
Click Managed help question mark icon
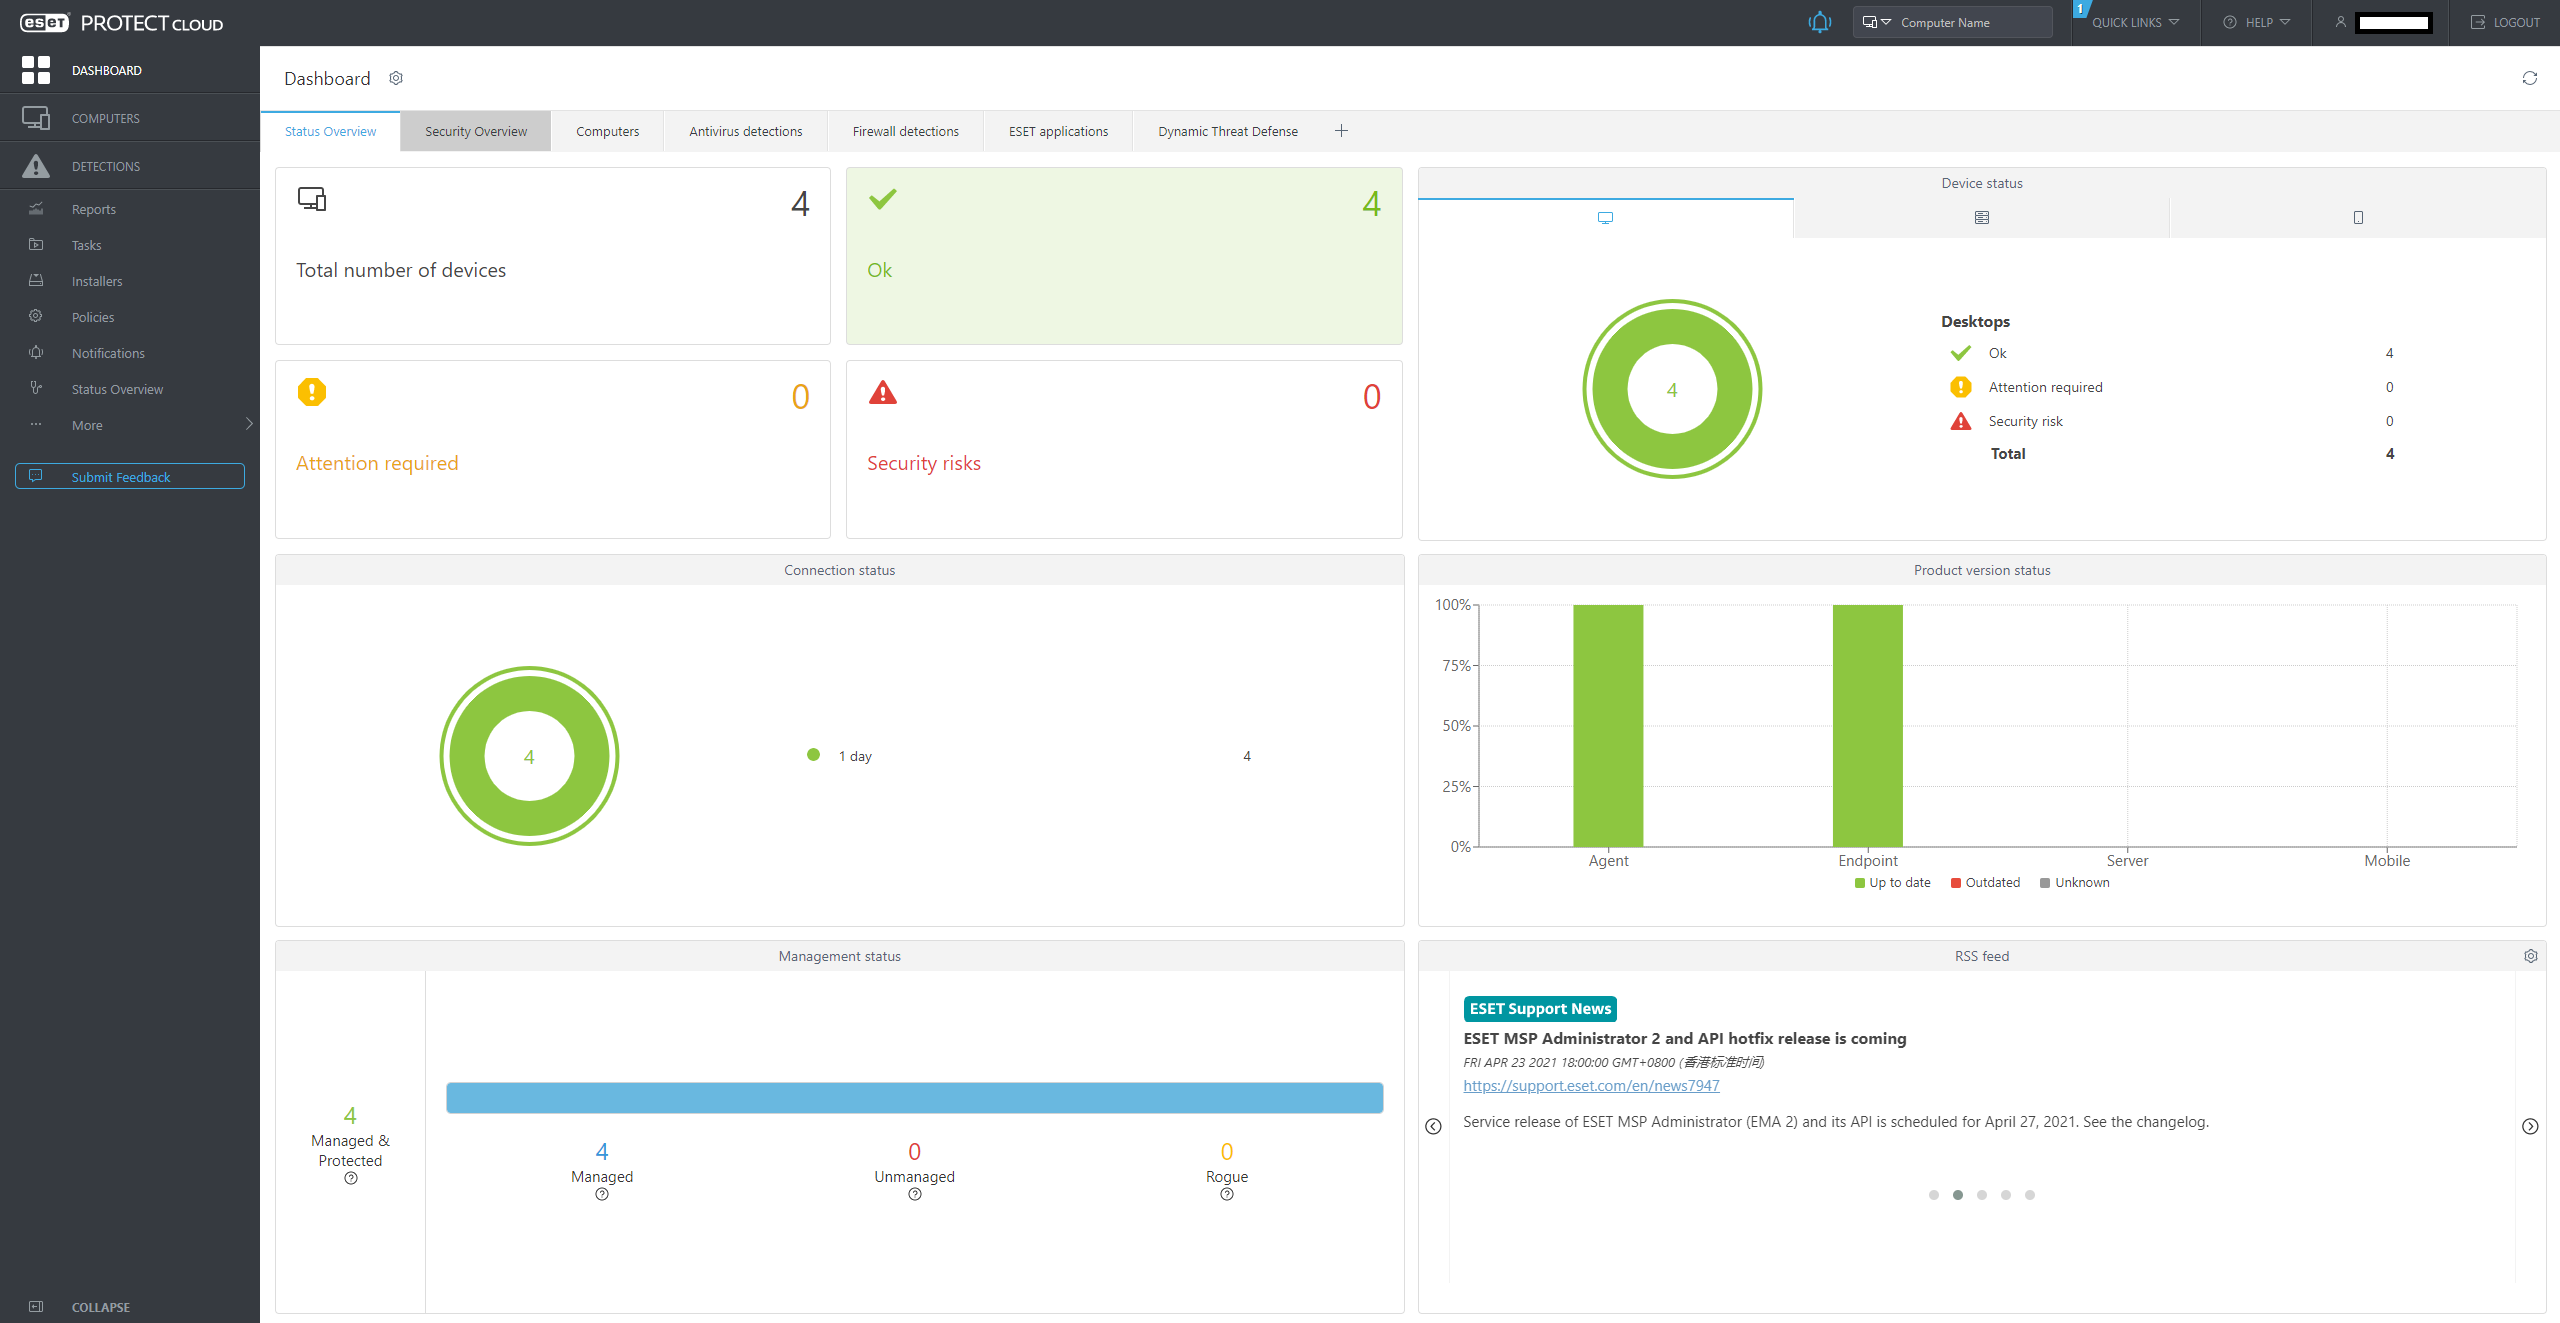(602, 1194)
